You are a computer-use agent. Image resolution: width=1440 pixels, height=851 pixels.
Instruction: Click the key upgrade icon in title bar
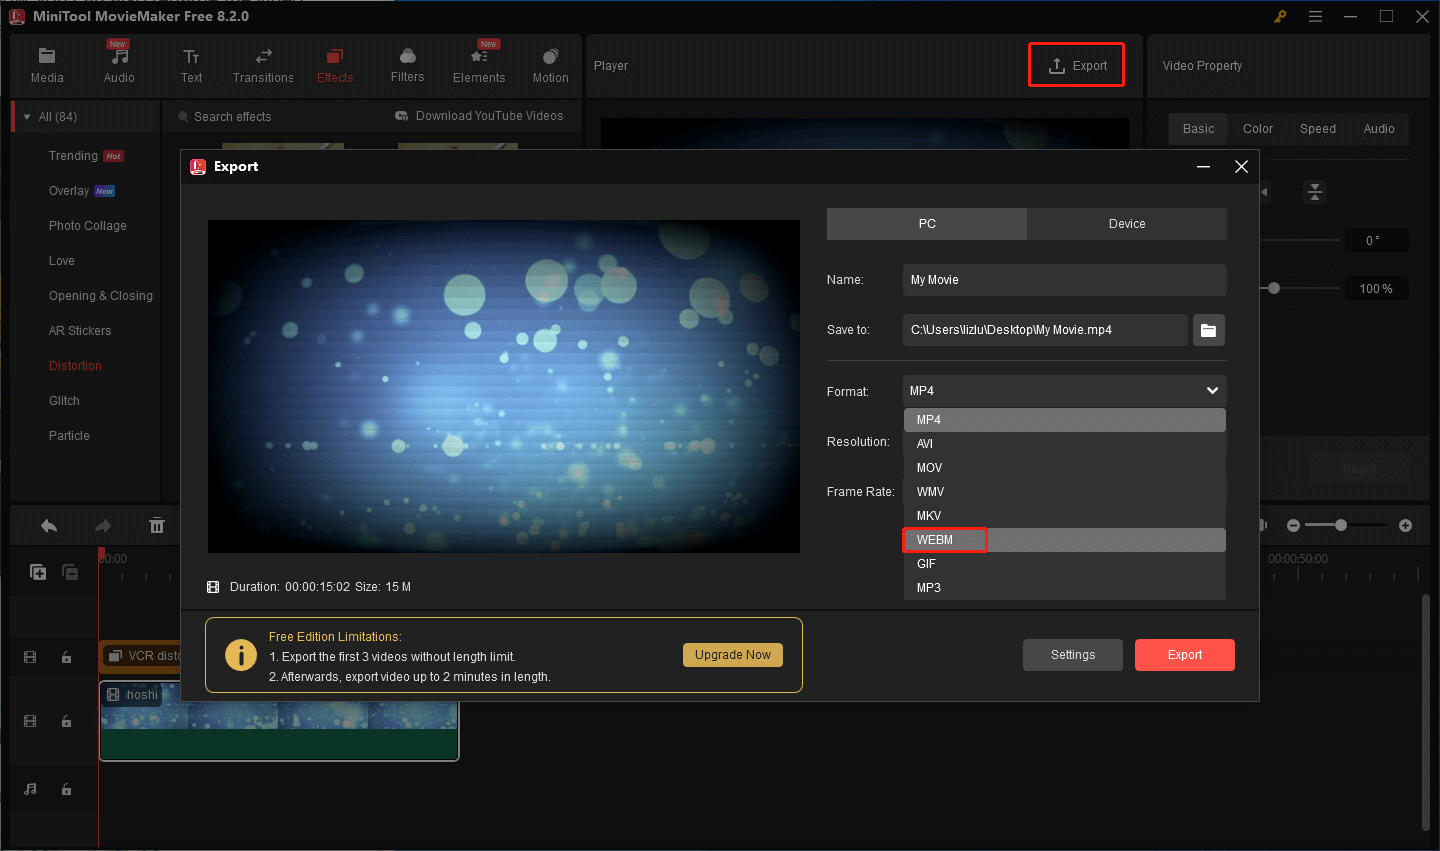point(1280,16)
